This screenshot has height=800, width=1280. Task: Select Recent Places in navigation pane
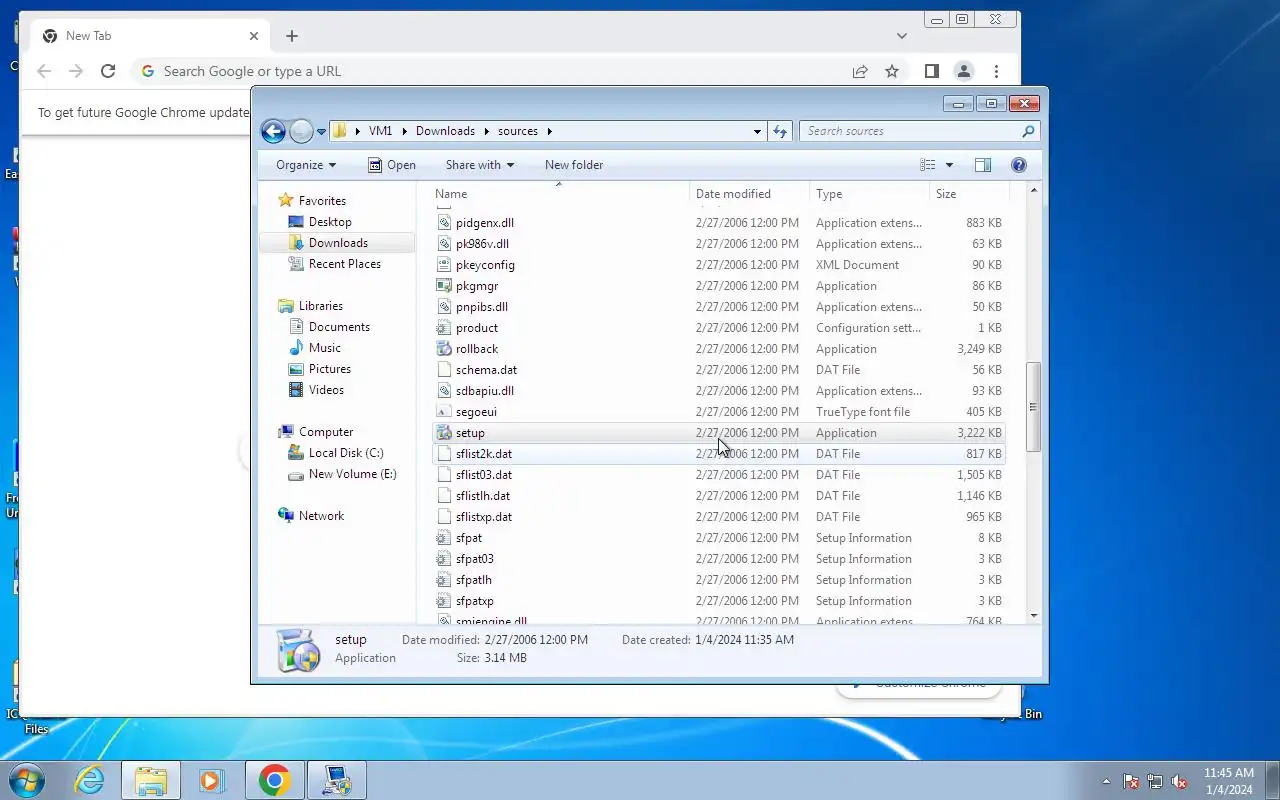[345, 264]
